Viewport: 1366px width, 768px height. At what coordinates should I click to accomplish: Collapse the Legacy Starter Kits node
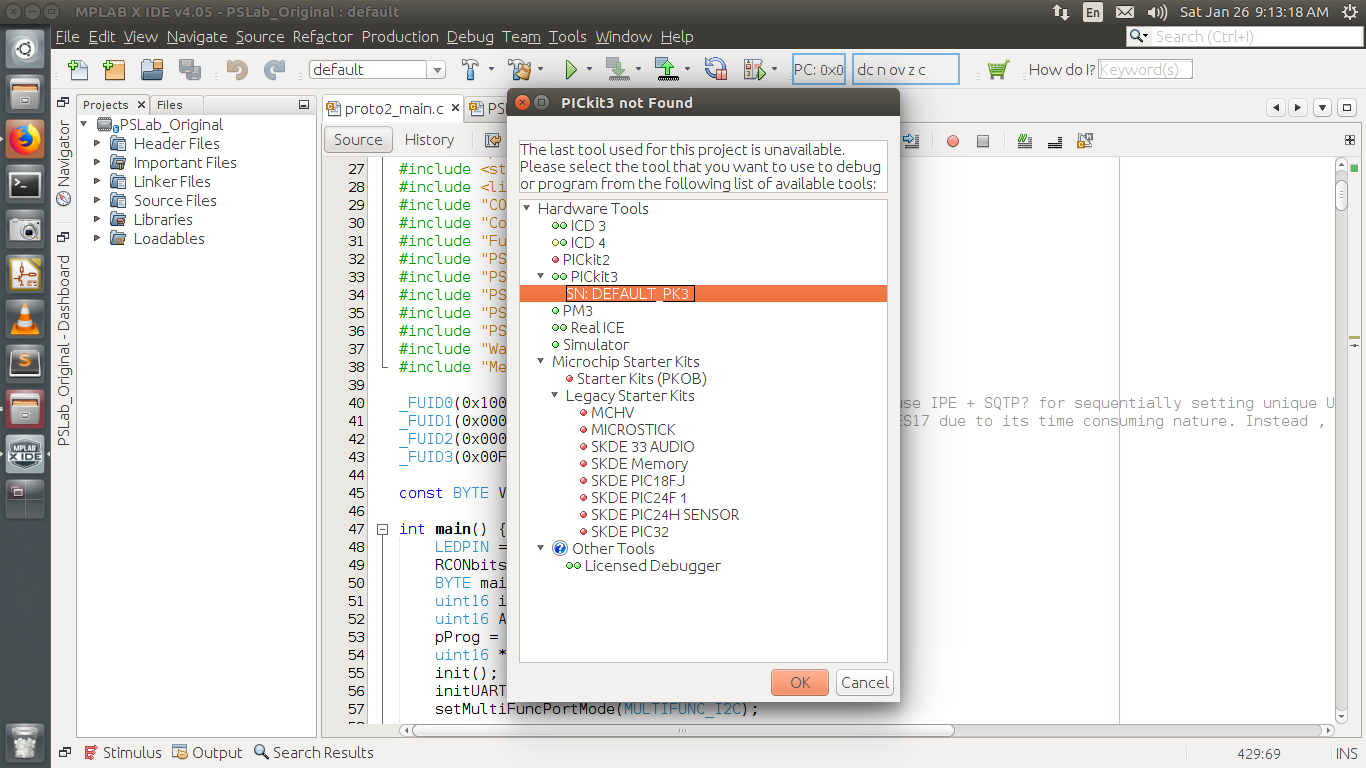pos(555,396)
